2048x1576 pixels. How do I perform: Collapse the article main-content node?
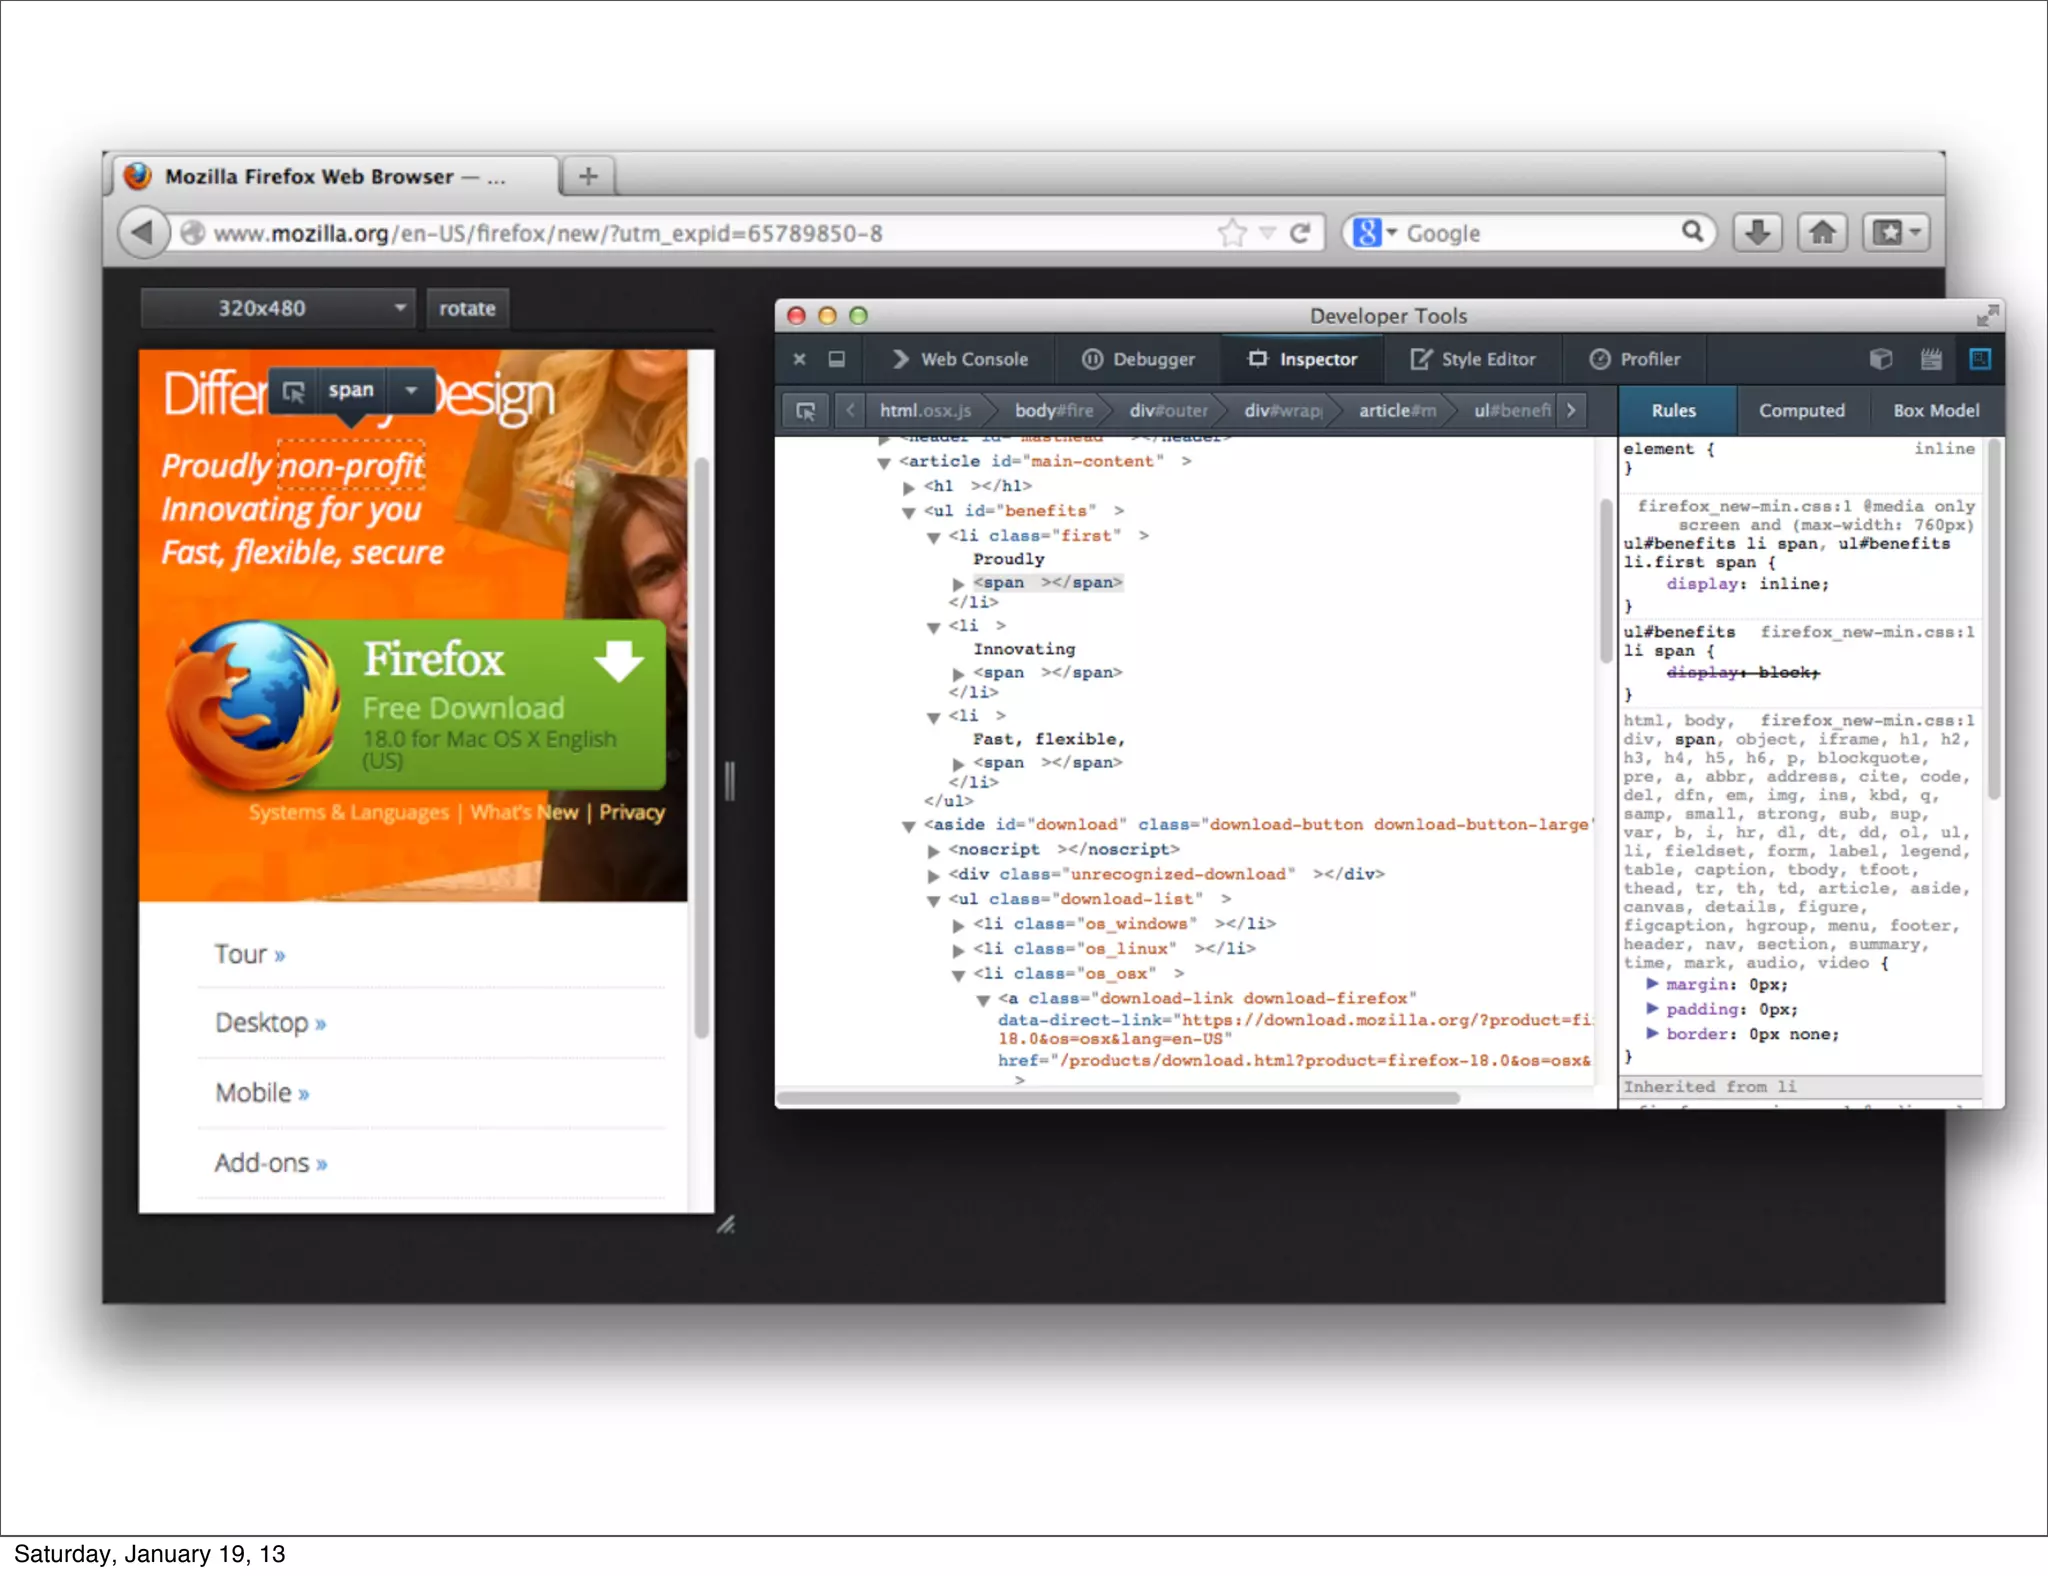(884, 463)
